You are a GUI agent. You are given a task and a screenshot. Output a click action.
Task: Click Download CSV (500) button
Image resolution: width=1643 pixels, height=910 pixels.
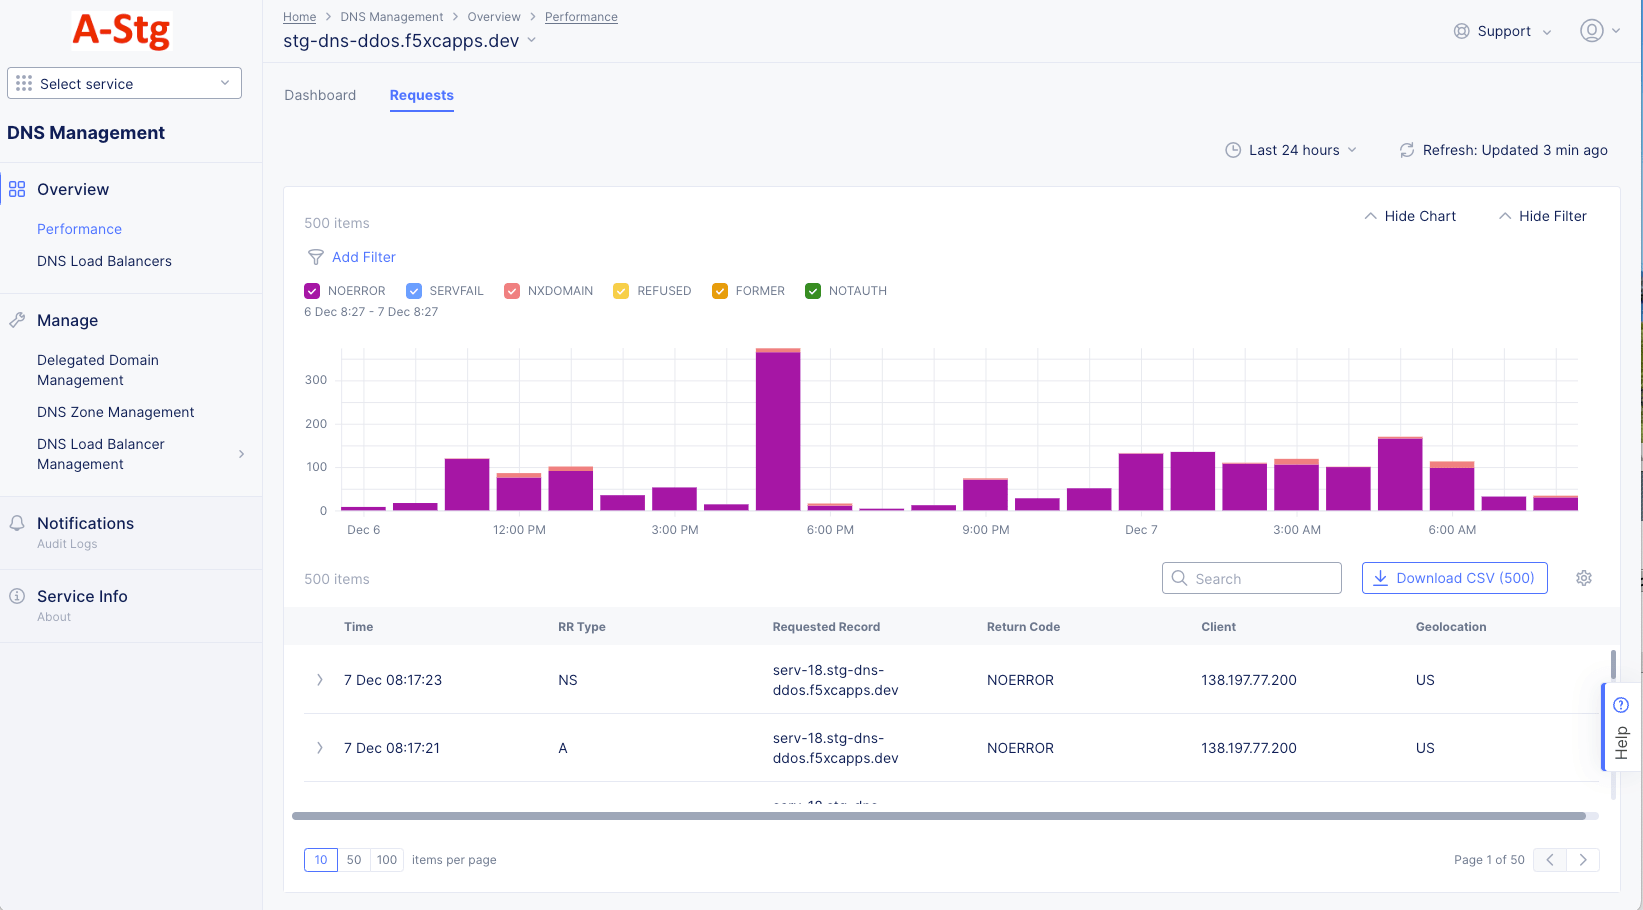1454,578
